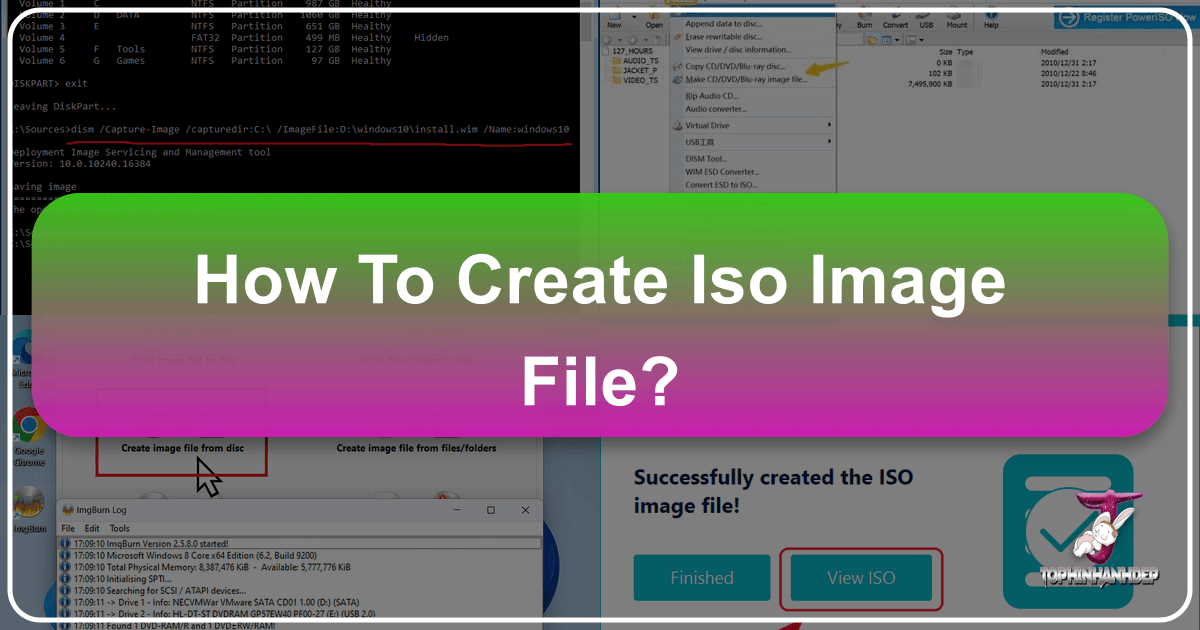Expand the Virtual Drive submenu
Screen dimensions: 1200x630
coord(707,125)
